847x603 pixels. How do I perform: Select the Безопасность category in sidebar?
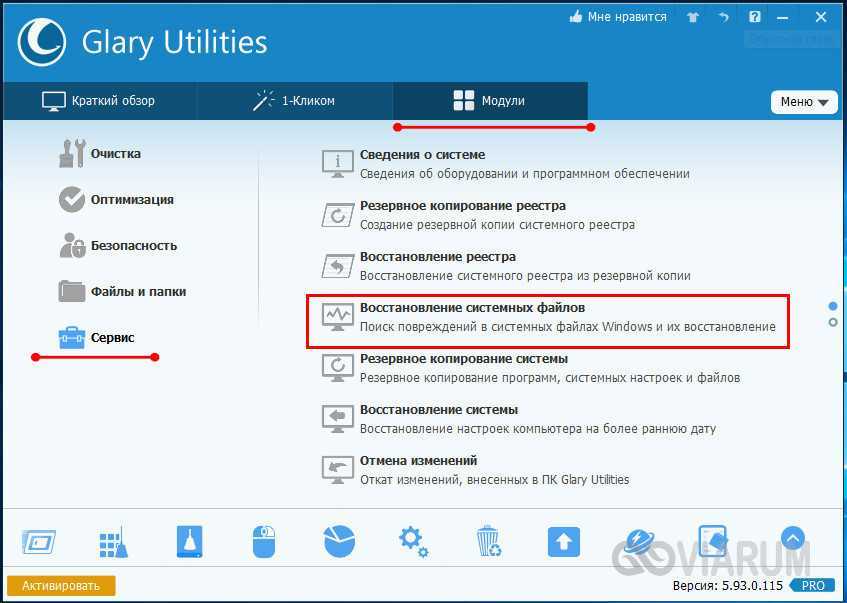[133, 246]
